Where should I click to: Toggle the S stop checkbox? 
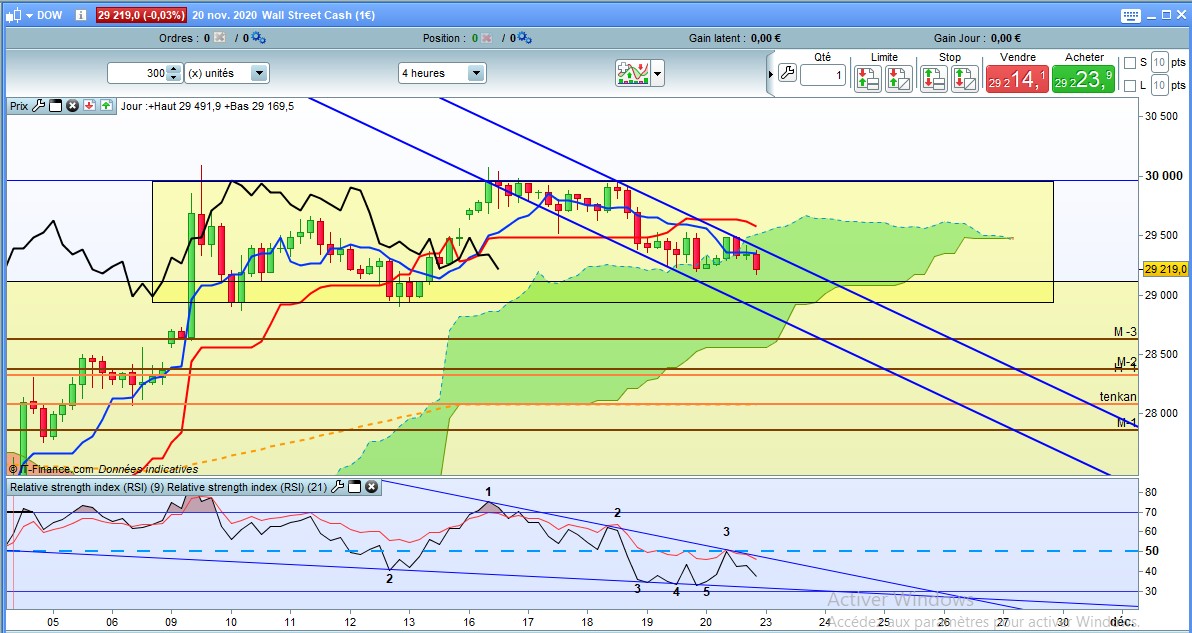click(1130, 62)
